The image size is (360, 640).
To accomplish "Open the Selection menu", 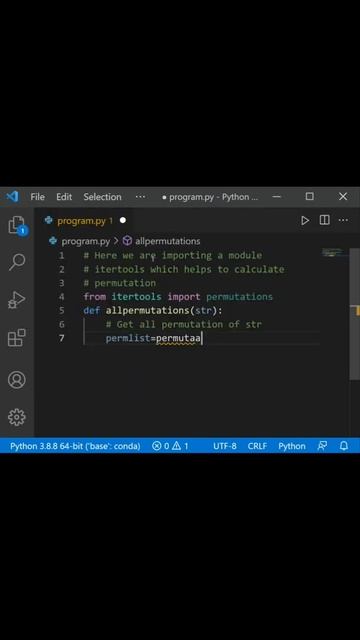I will pyautogui.click(x=102, y=197).
